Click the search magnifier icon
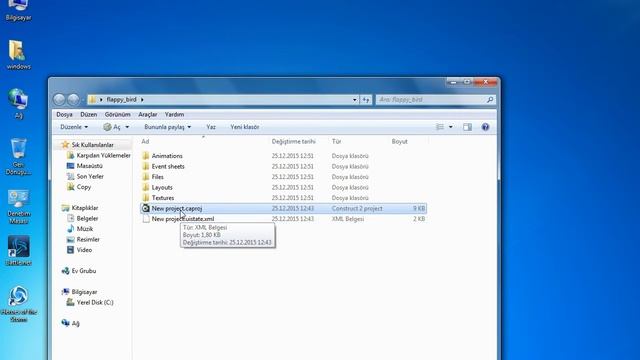640x360 pixels. [x=490, y=100]
